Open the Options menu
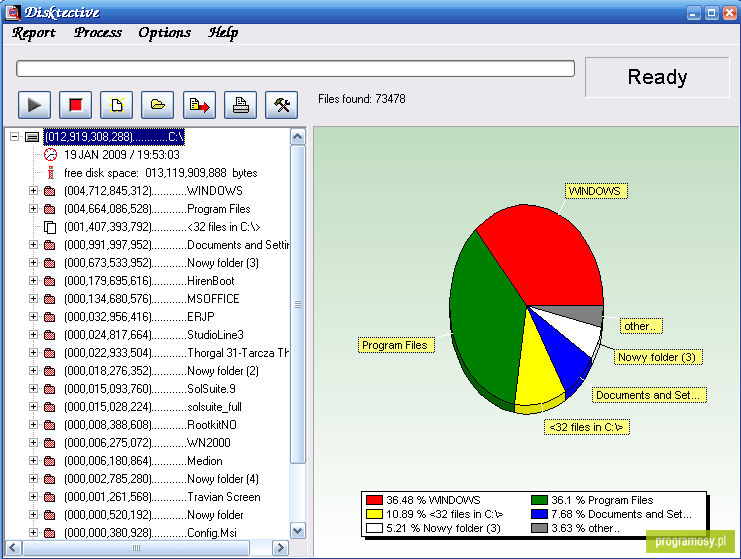This screenshot has width=741, height=559. [x=164, y=33]
